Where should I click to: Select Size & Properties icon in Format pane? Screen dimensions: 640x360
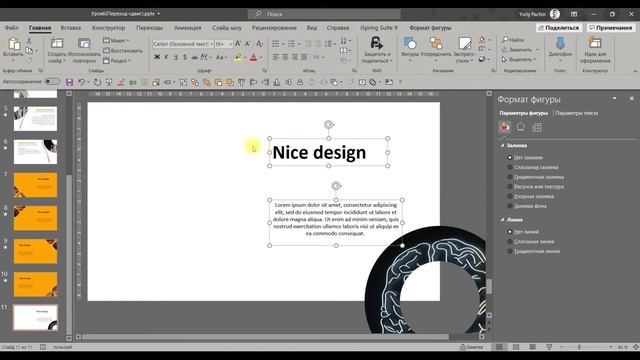[537, 127]
